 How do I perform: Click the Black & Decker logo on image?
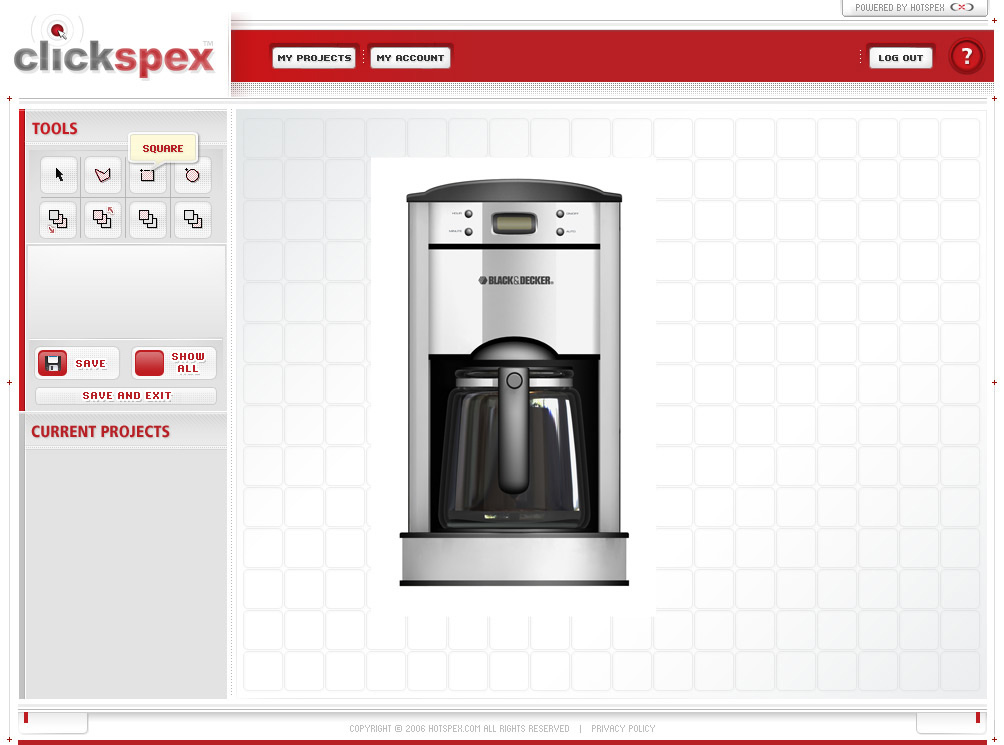(x=515, y=281)
